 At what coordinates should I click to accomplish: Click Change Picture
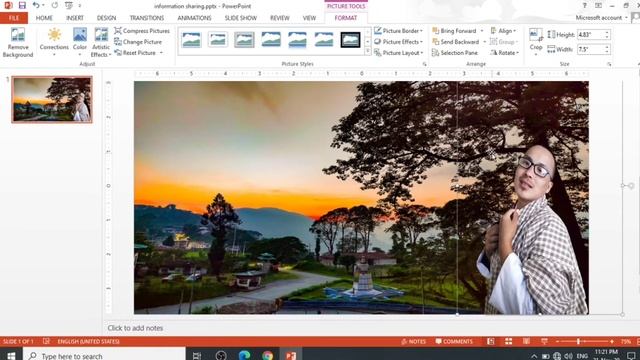pos(138,42)
